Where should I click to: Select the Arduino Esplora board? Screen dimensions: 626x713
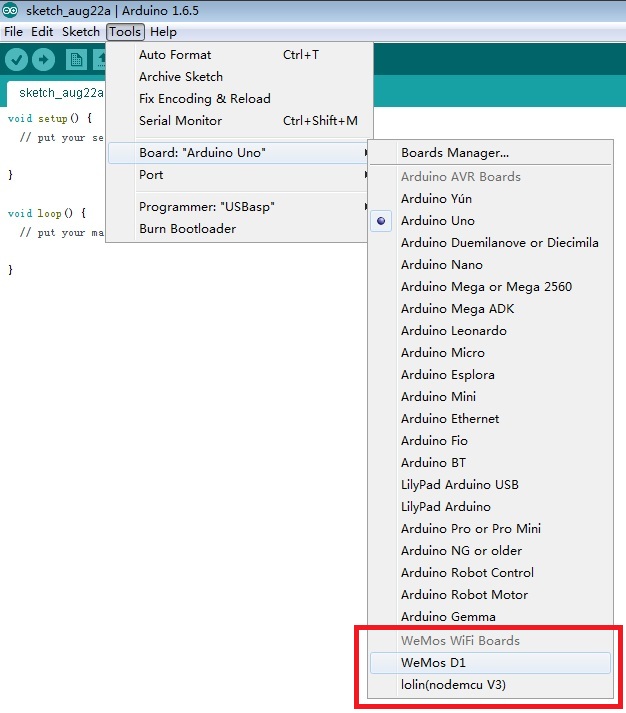click(490, 375)
